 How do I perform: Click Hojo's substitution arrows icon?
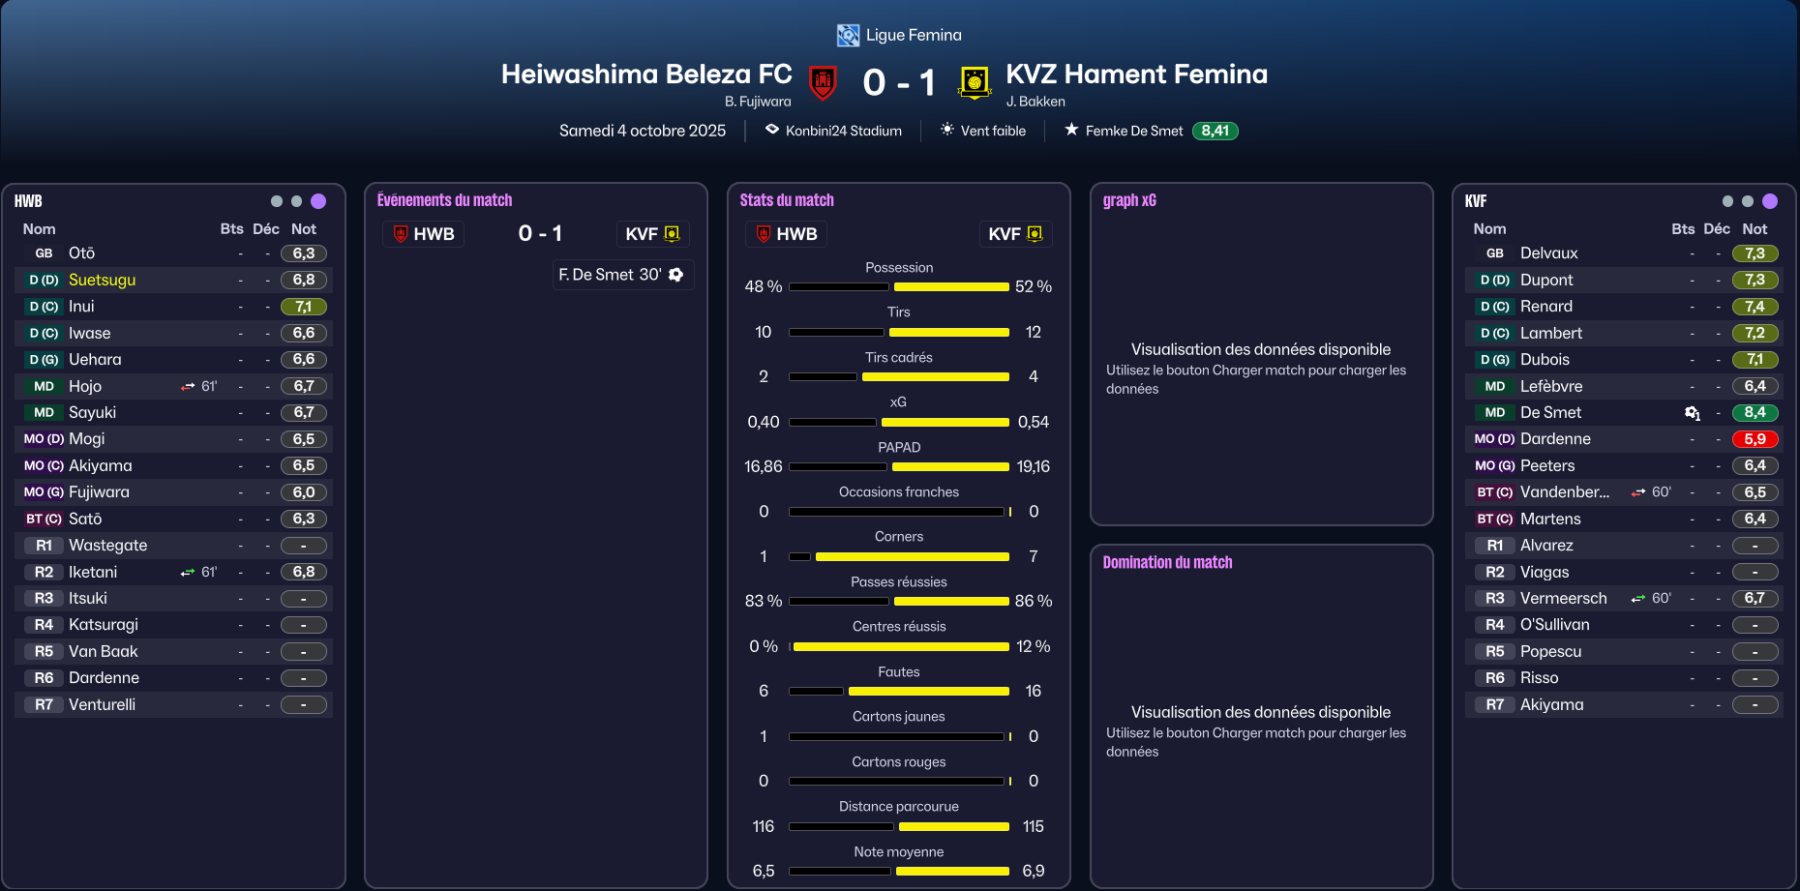tap(188, 386)
